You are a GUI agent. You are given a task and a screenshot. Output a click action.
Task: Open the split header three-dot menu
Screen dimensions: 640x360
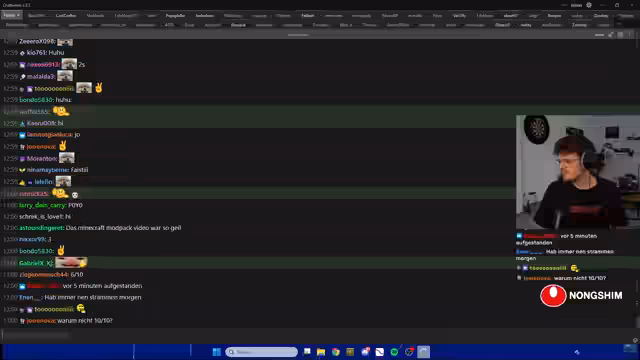(x=630, y=35)
